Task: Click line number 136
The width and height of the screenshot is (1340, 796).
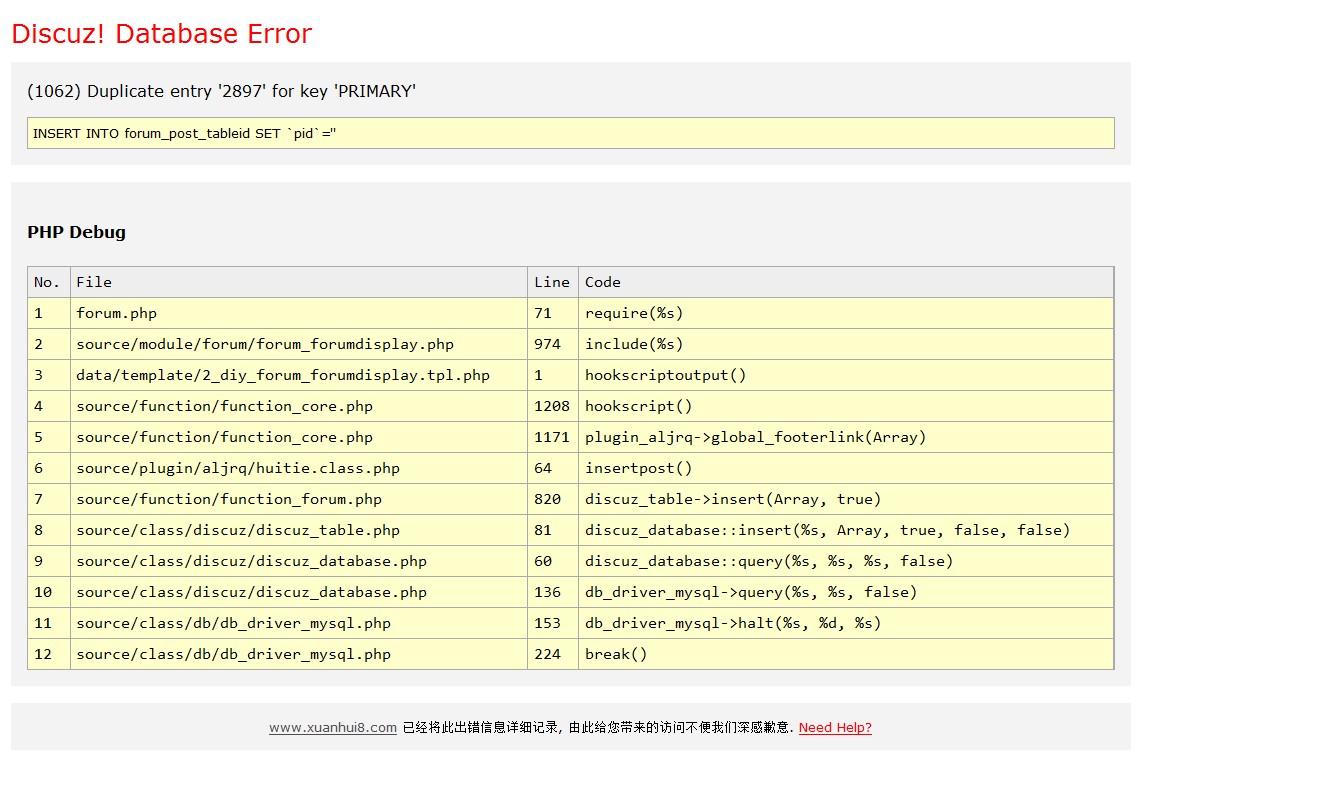Action: pos(548,592)
